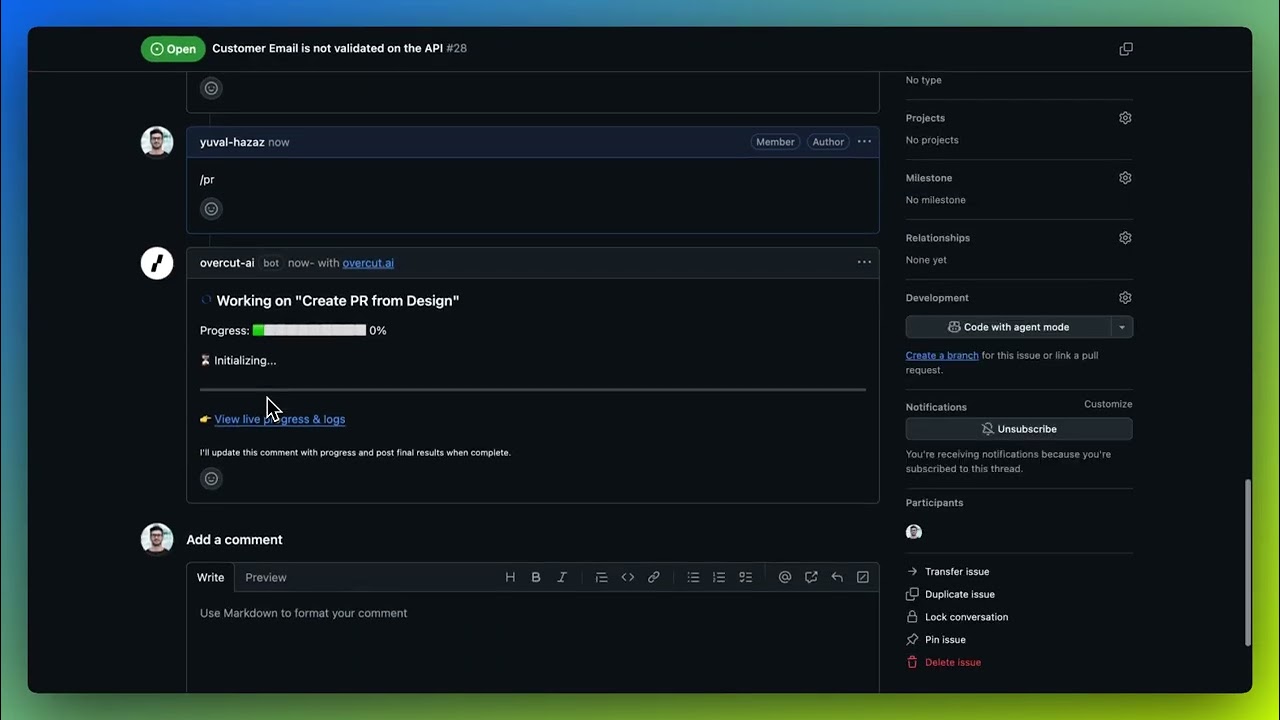The image size is (1280, 720).
Task: Open View live progress & logs link
Action: click(x=280, y=419)
